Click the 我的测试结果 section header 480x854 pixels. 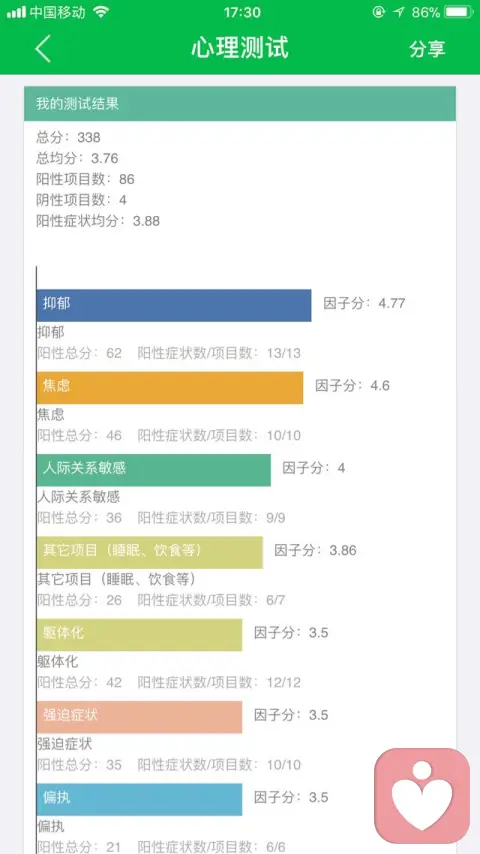tap(240, 103)
